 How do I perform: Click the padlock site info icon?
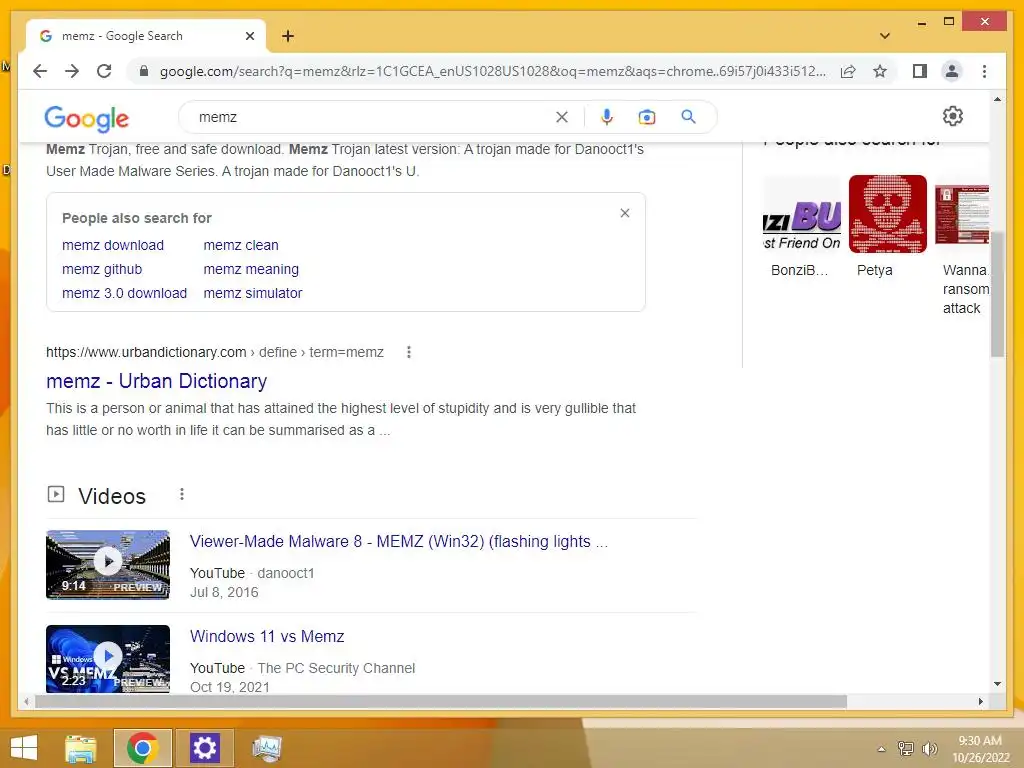click(x=144, y=71)
